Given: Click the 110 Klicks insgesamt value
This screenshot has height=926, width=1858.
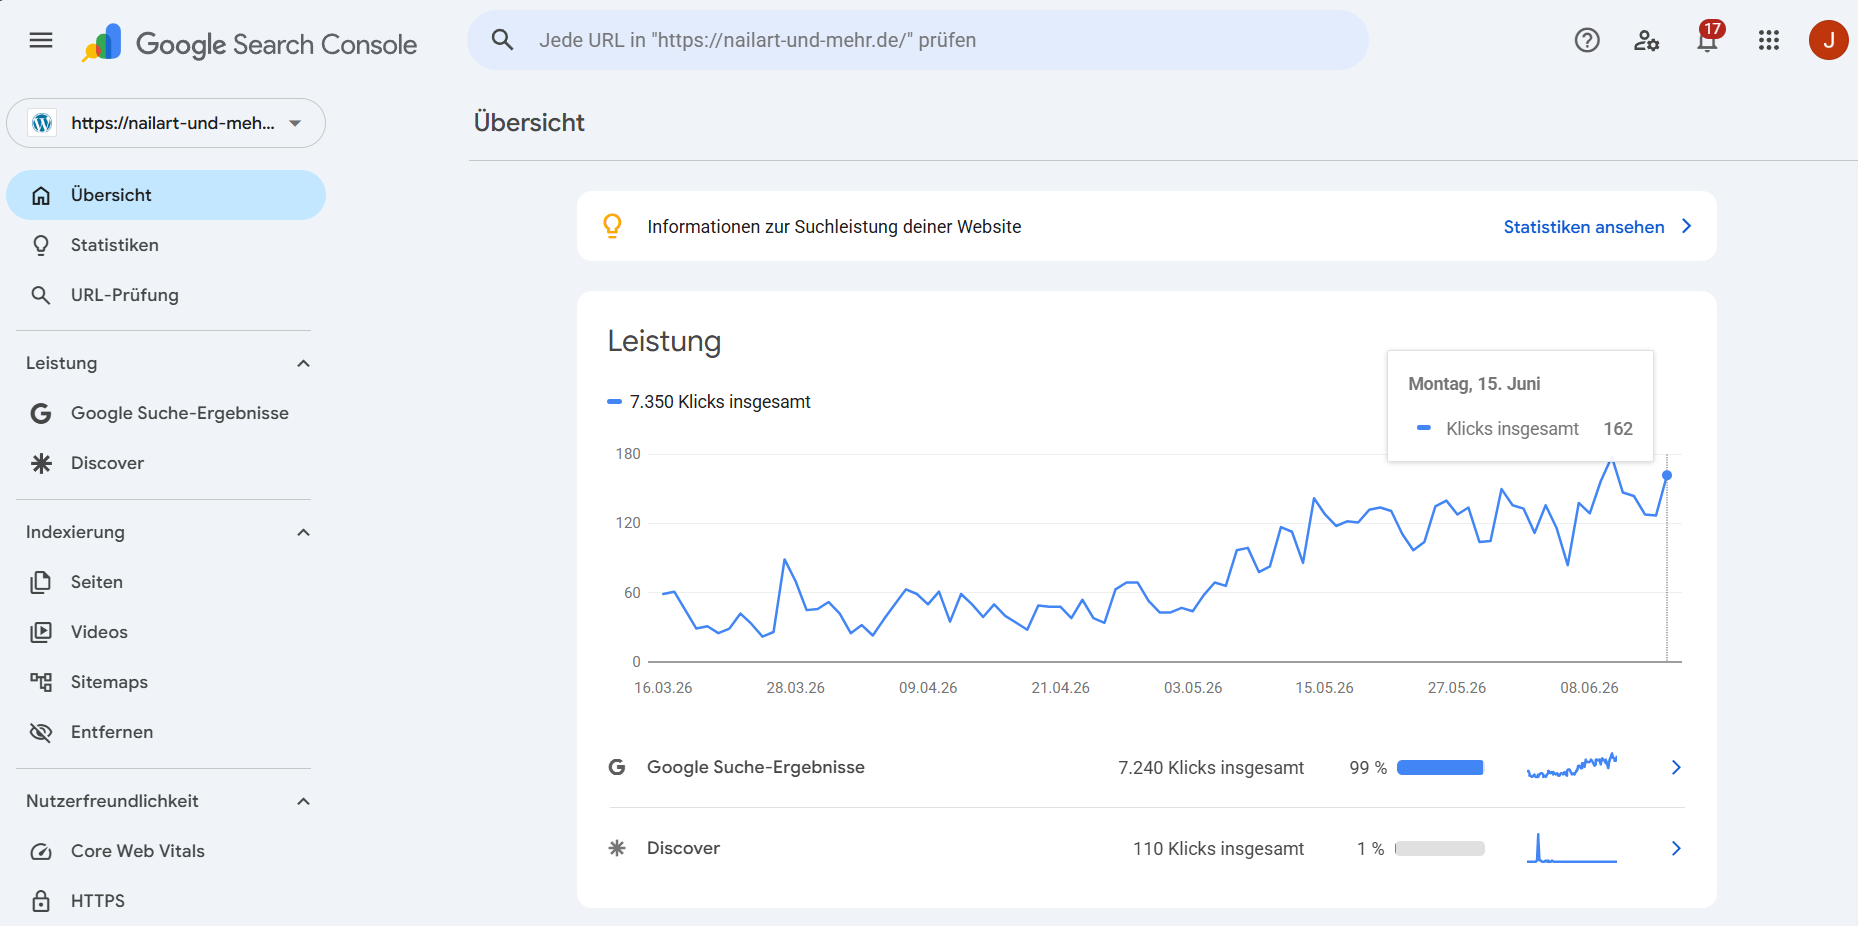Looking at the screenshot, I should [x=1218, y=848].
